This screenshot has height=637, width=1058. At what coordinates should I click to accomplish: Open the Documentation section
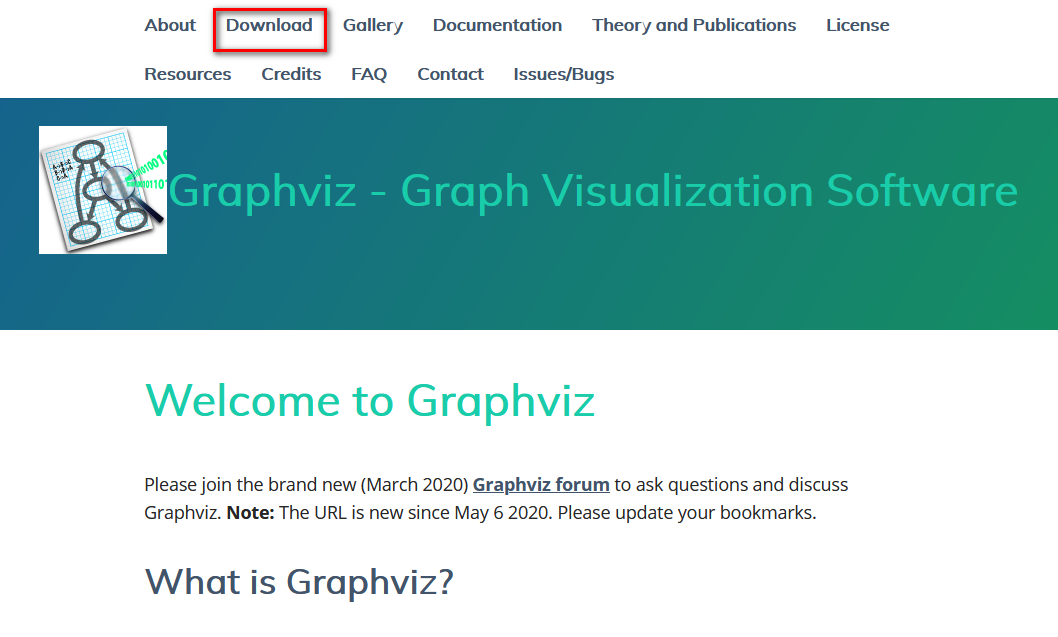tap(497, 25)
